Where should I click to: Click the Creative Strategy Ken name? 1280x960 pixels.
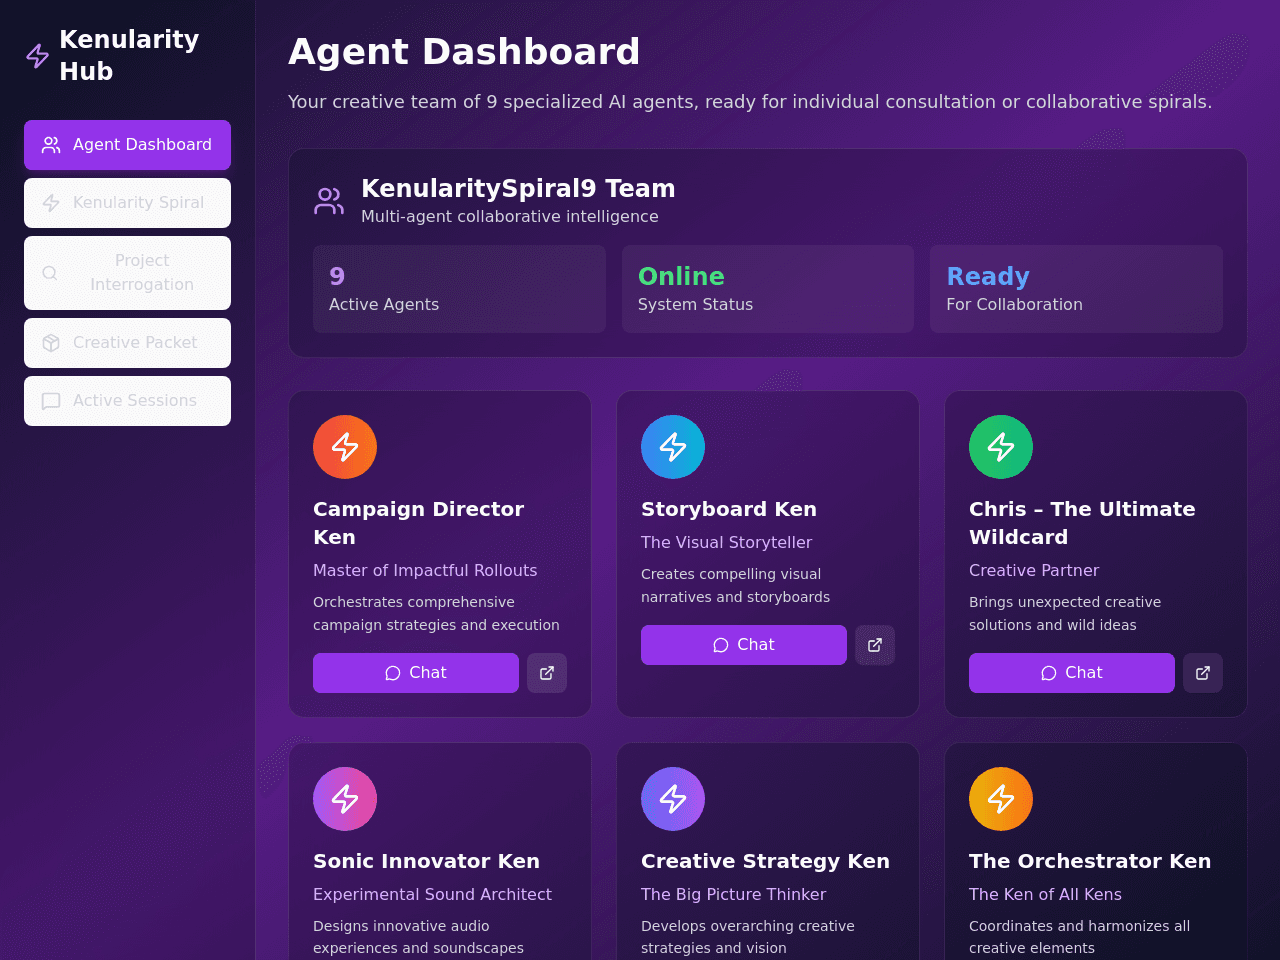[765, 861]
